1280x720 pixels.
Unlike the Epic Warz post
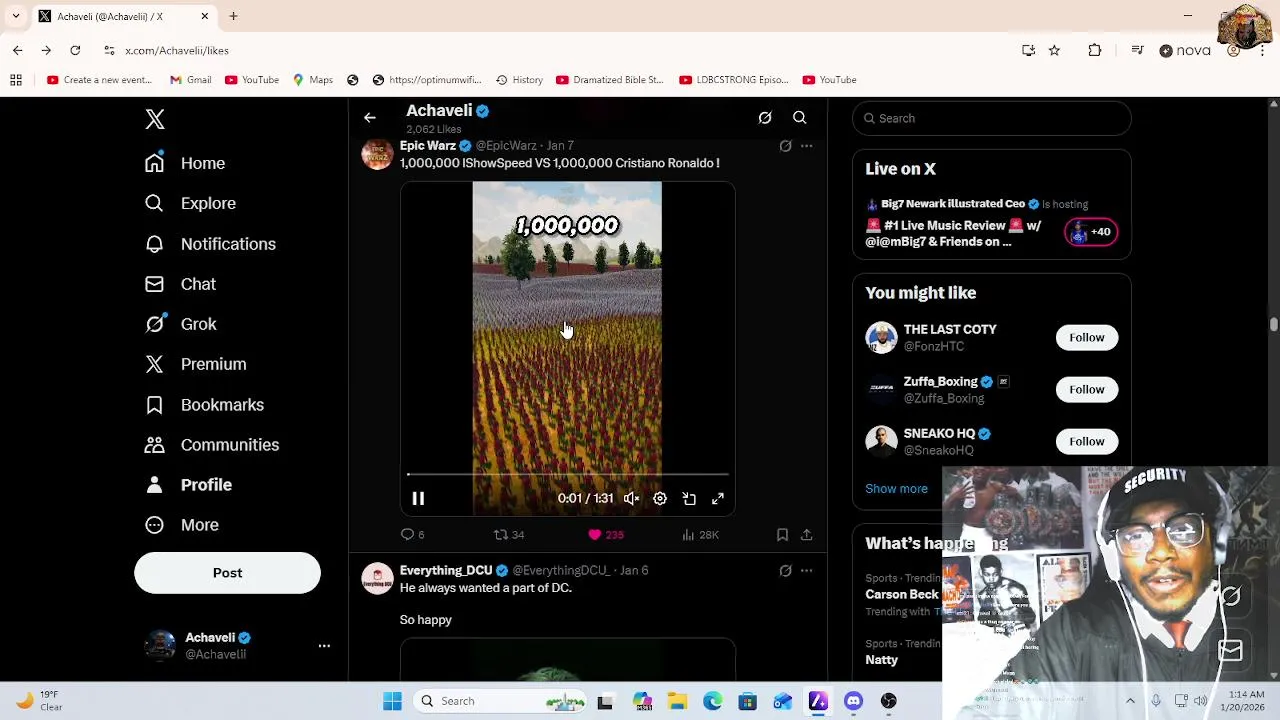point(605,535)
